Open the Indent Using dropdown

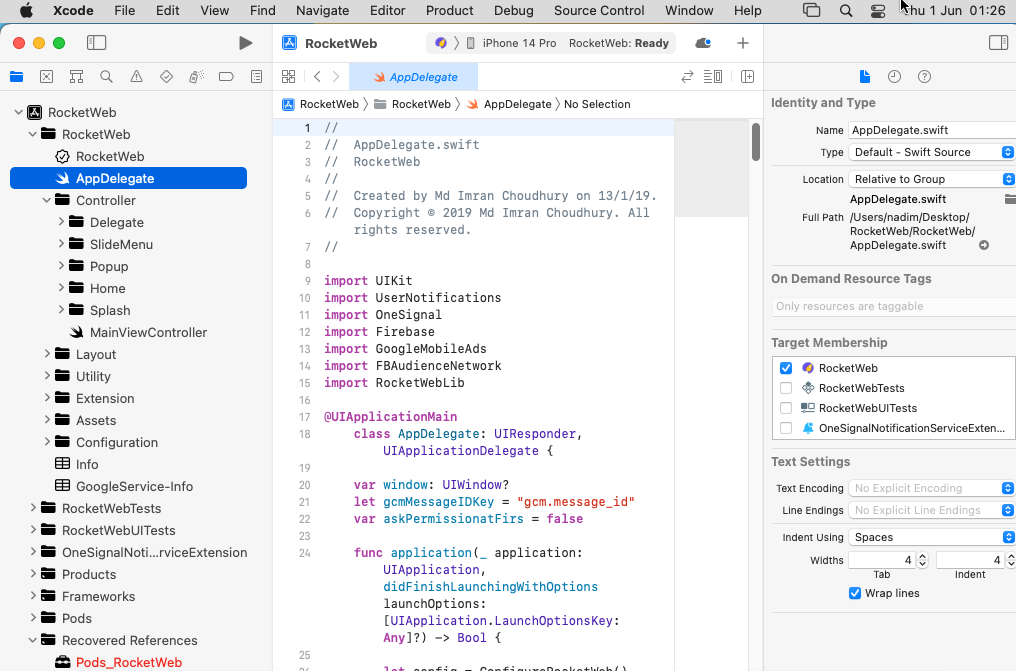pyautogui.click(x=932, y=538)
